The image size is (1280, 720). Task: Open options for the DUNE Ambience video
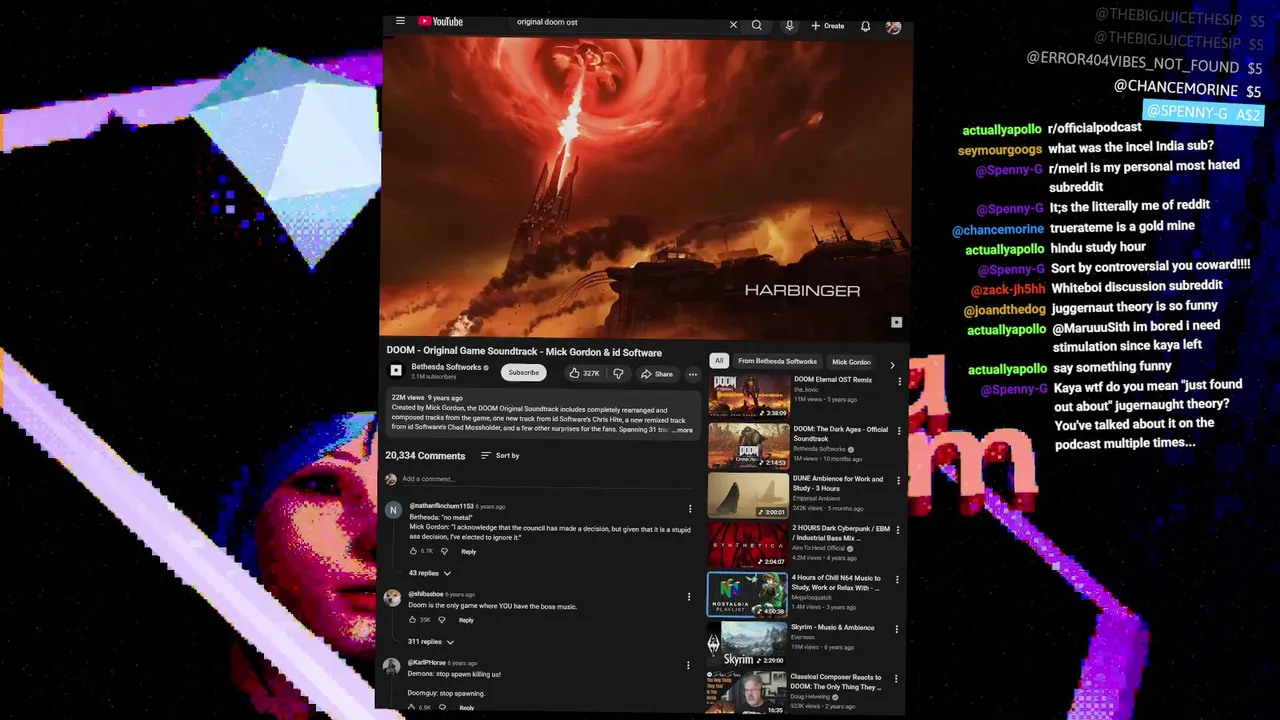pyautogui.click(x=897, y=481)
